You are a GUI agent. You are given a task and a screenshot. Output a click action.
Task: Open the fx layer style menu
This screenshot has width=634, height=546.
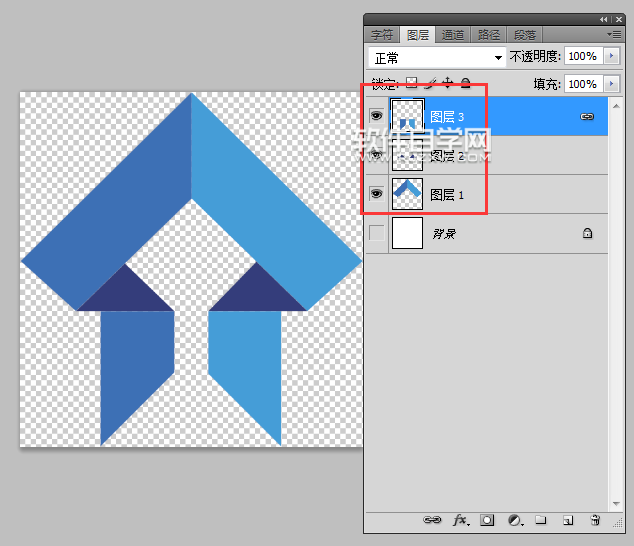(x=460, y=520)
